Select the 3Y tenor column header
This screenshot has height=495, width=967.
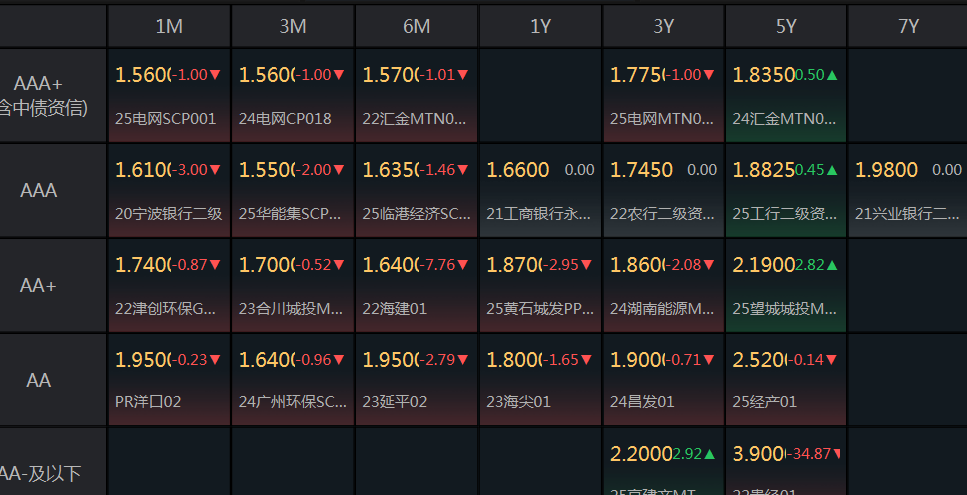pyautogui.click(x=663, y=26)
